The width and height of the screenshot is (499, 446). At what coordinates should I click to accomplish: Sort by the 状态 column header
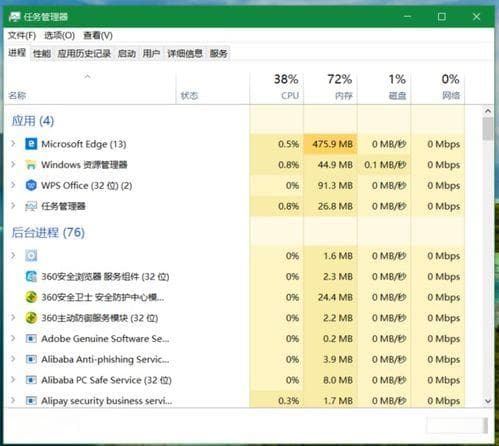213,88
